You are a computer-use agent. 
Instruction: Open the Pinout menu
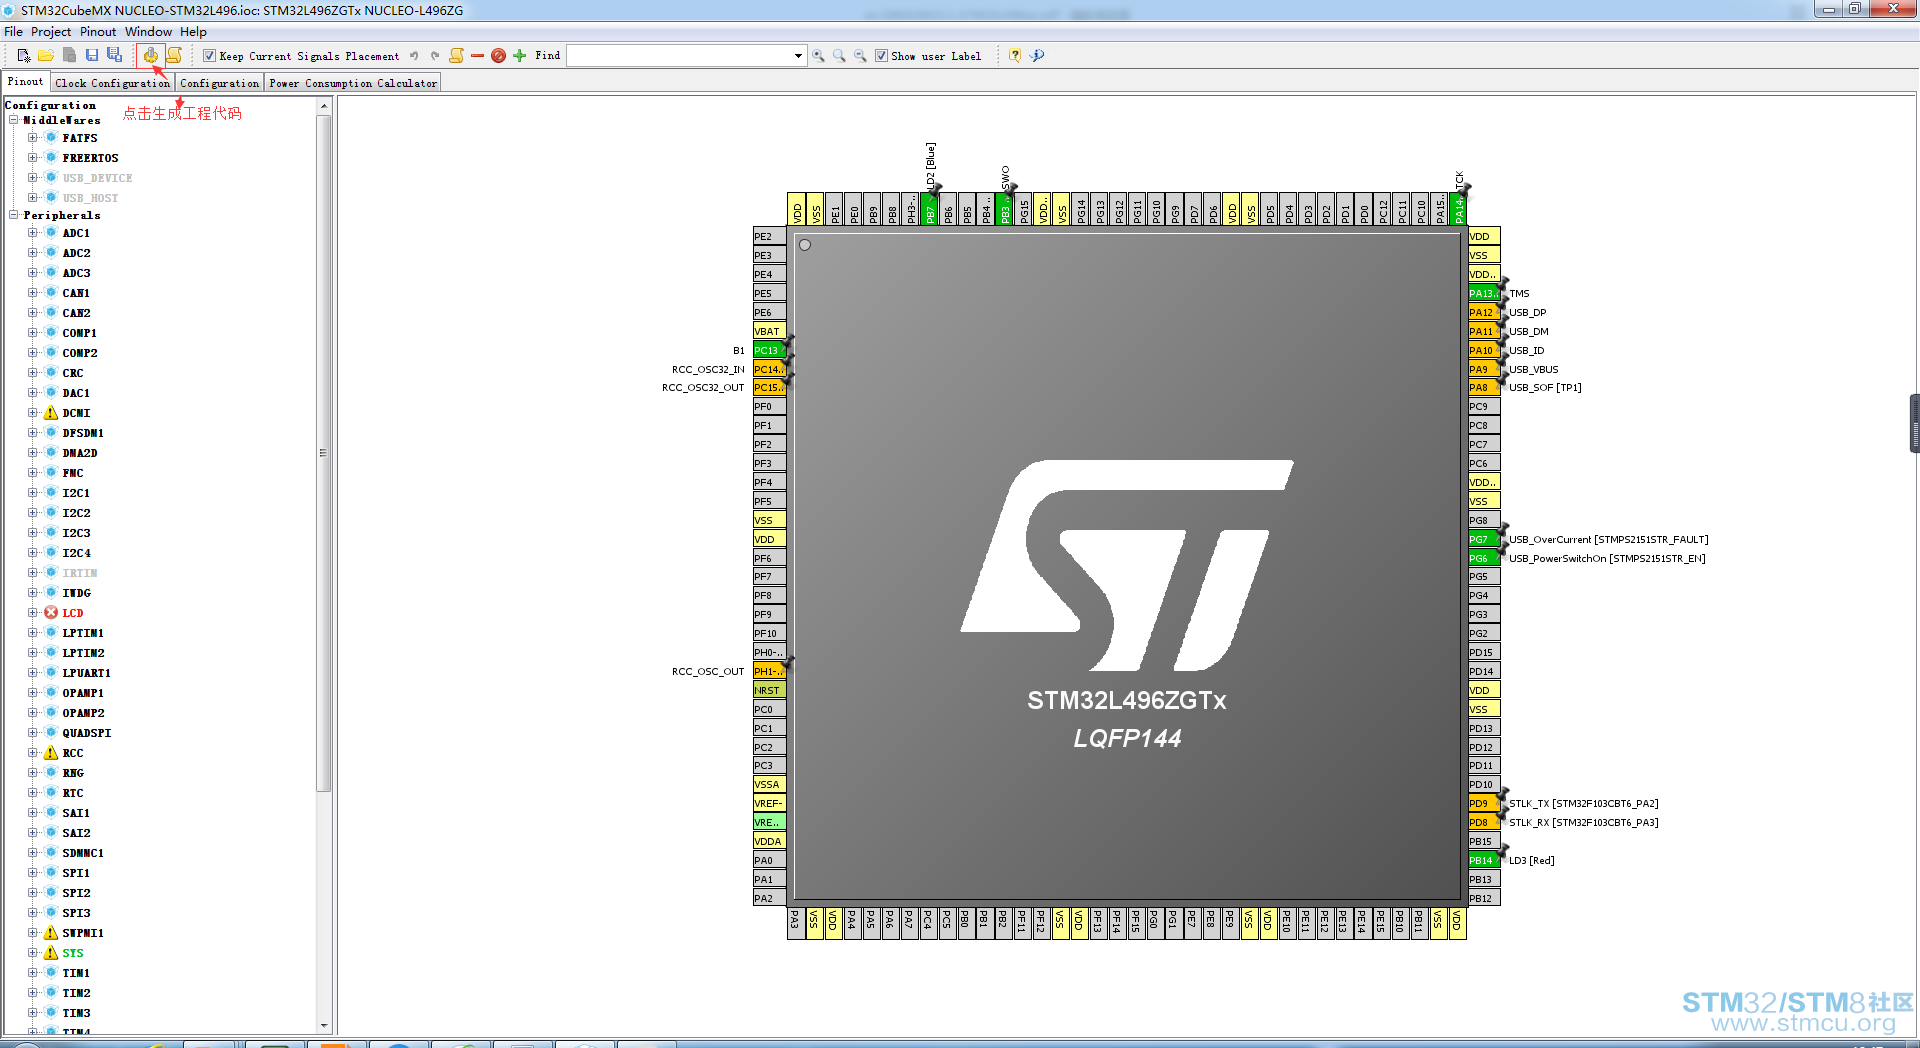[x=98, y=32]
